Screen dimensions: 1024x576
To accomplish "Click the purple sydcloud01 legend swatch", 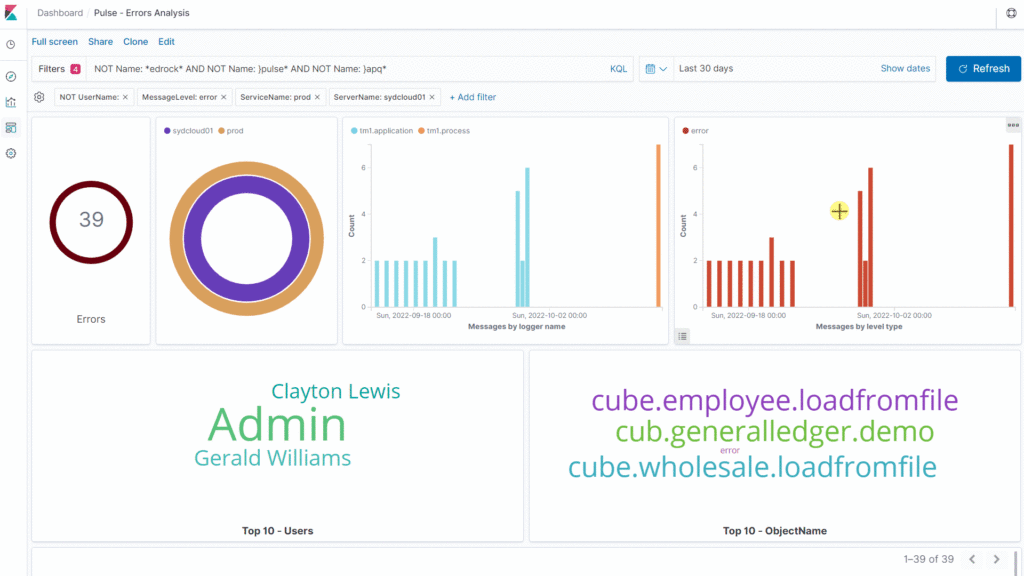I will tap(167, 131).
